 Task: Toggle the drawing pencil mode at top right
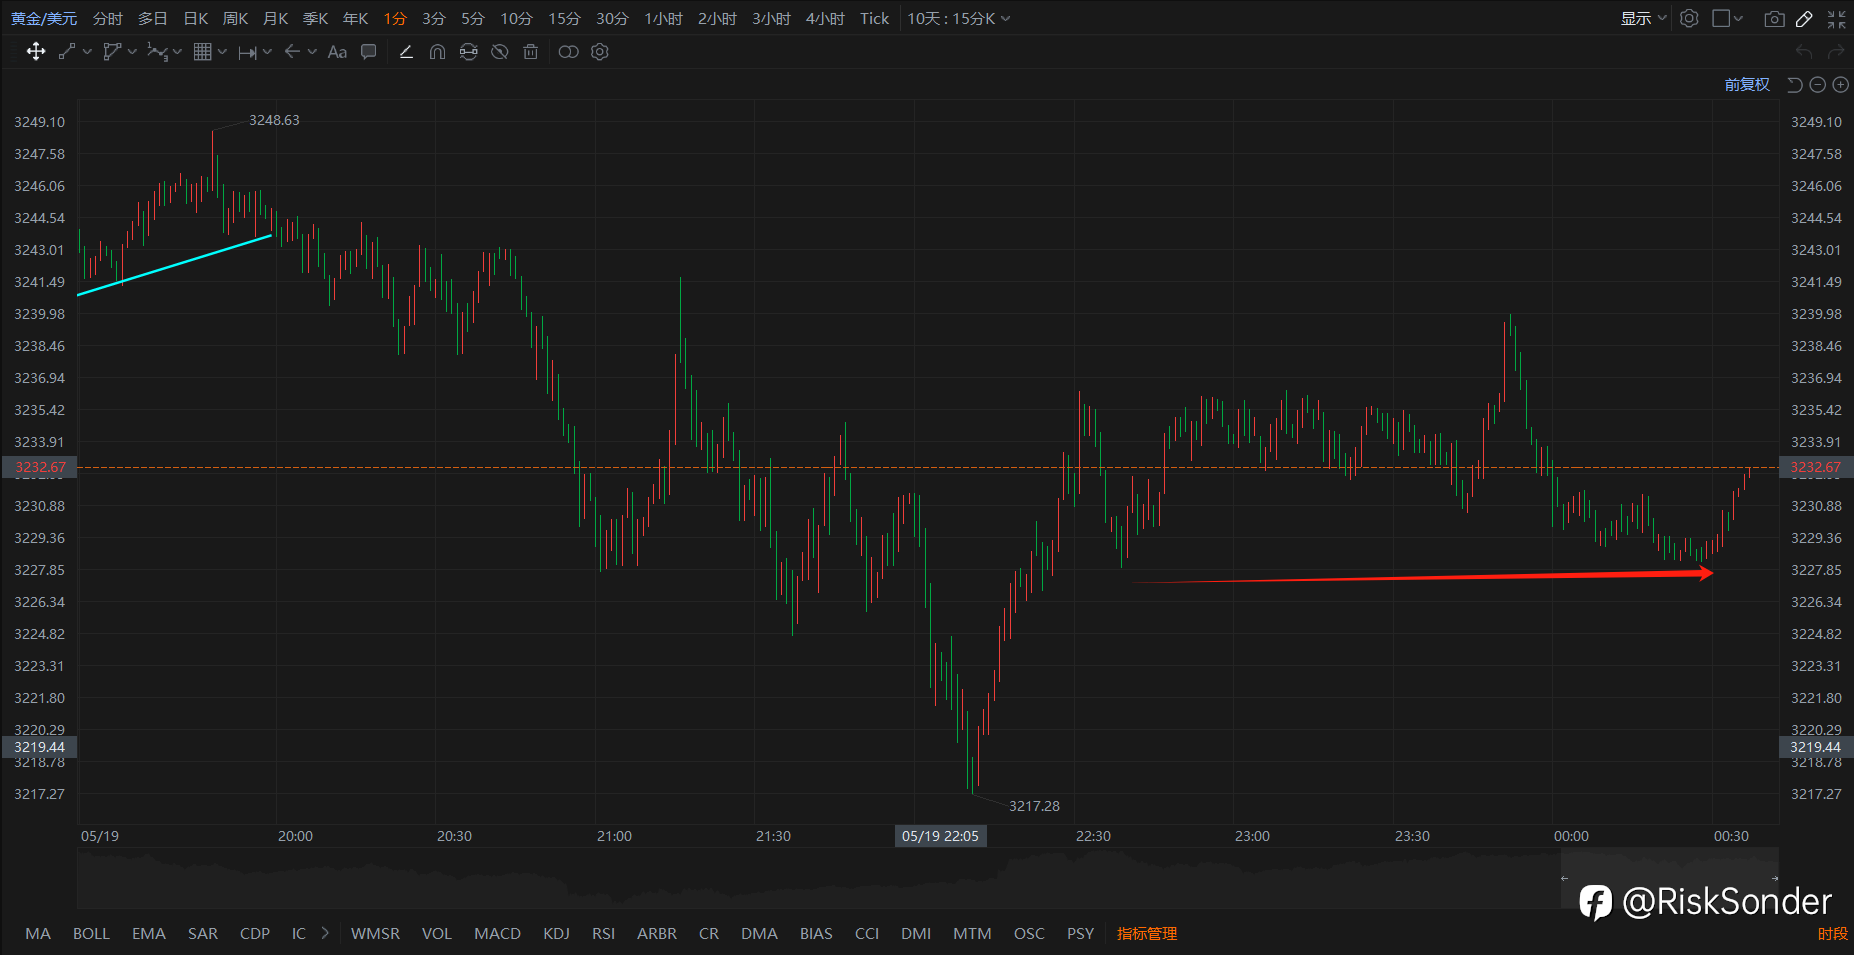tap(1804, 19)
